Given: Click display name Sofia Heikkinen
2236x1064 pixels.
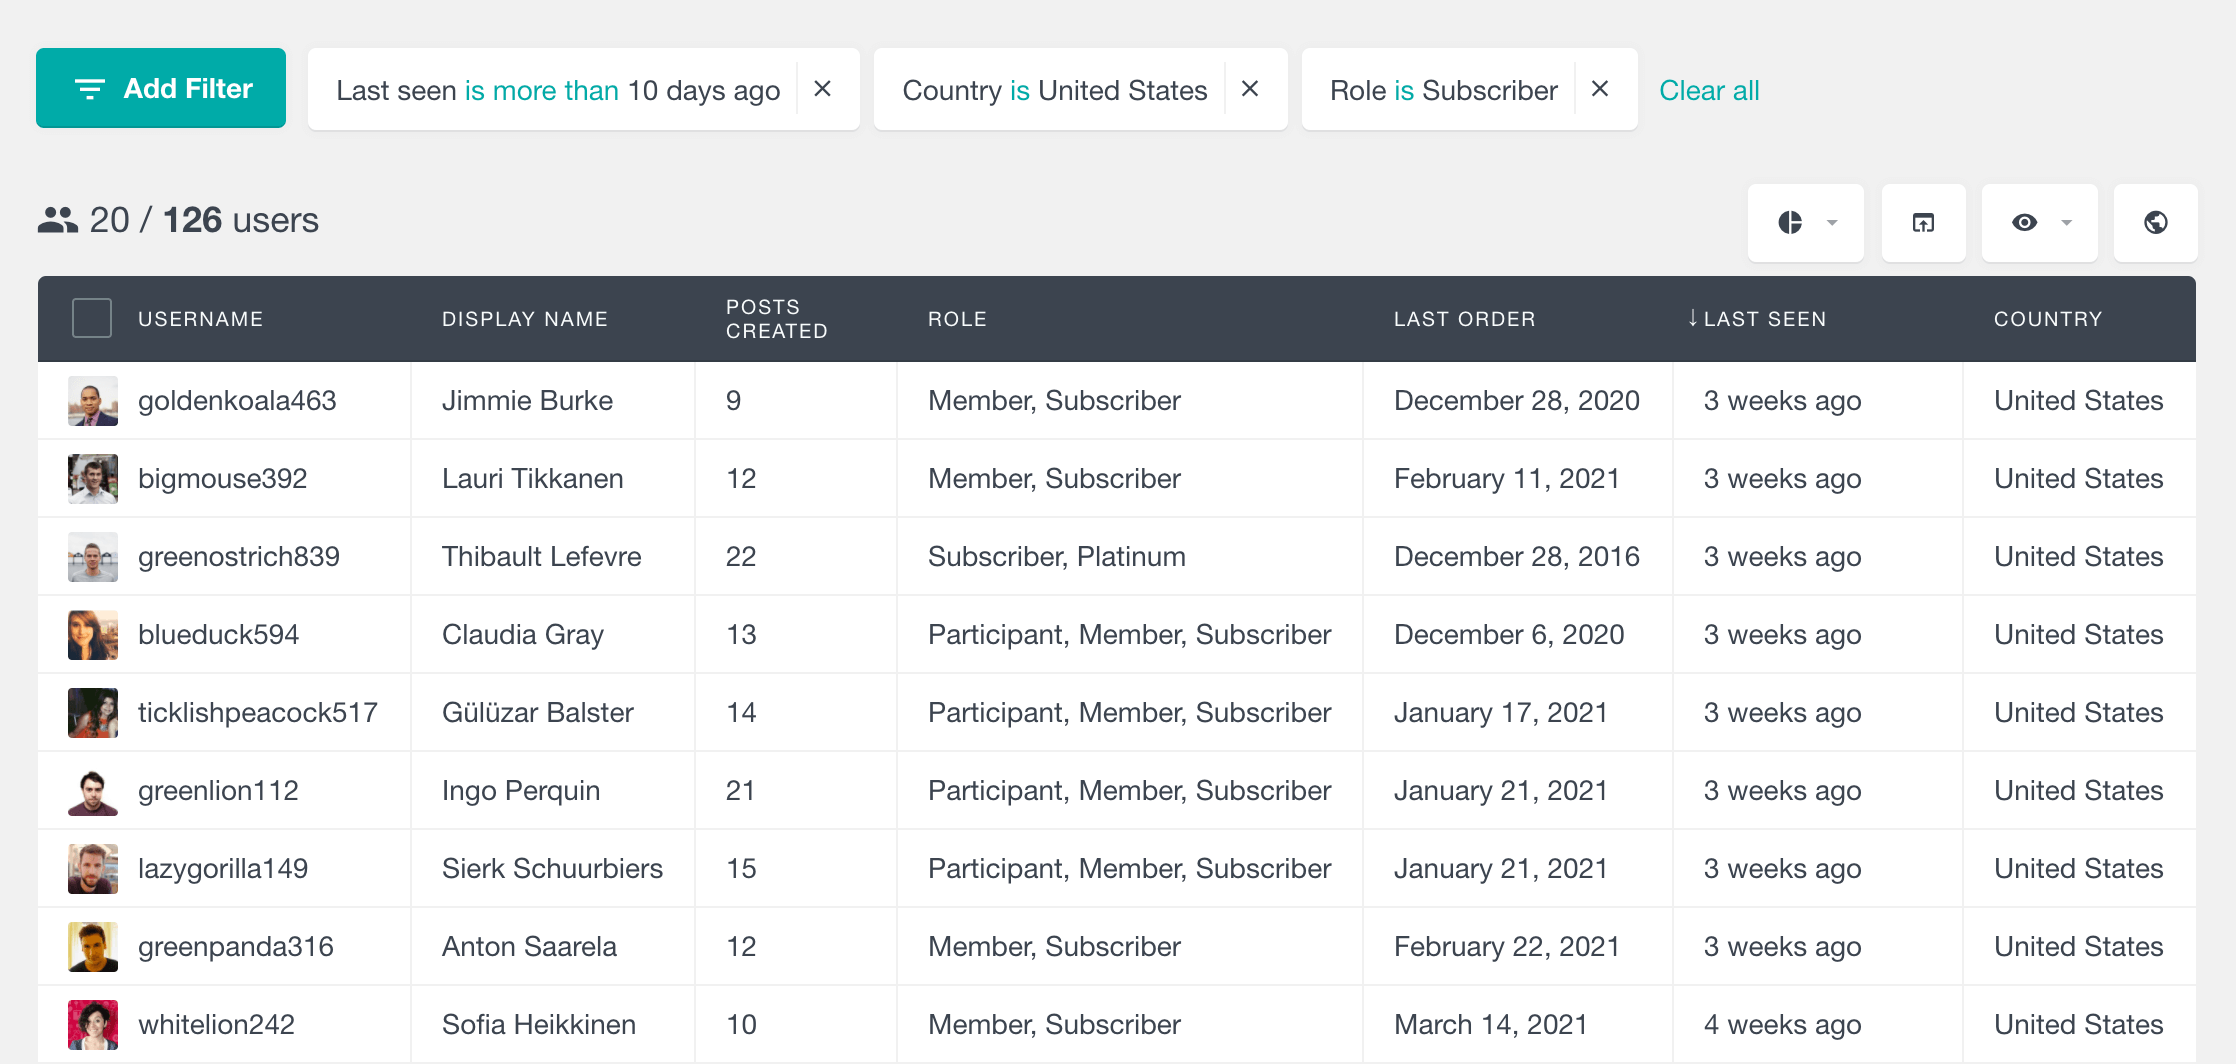Looking at the screenshot, I should [x=539, y=1025].
